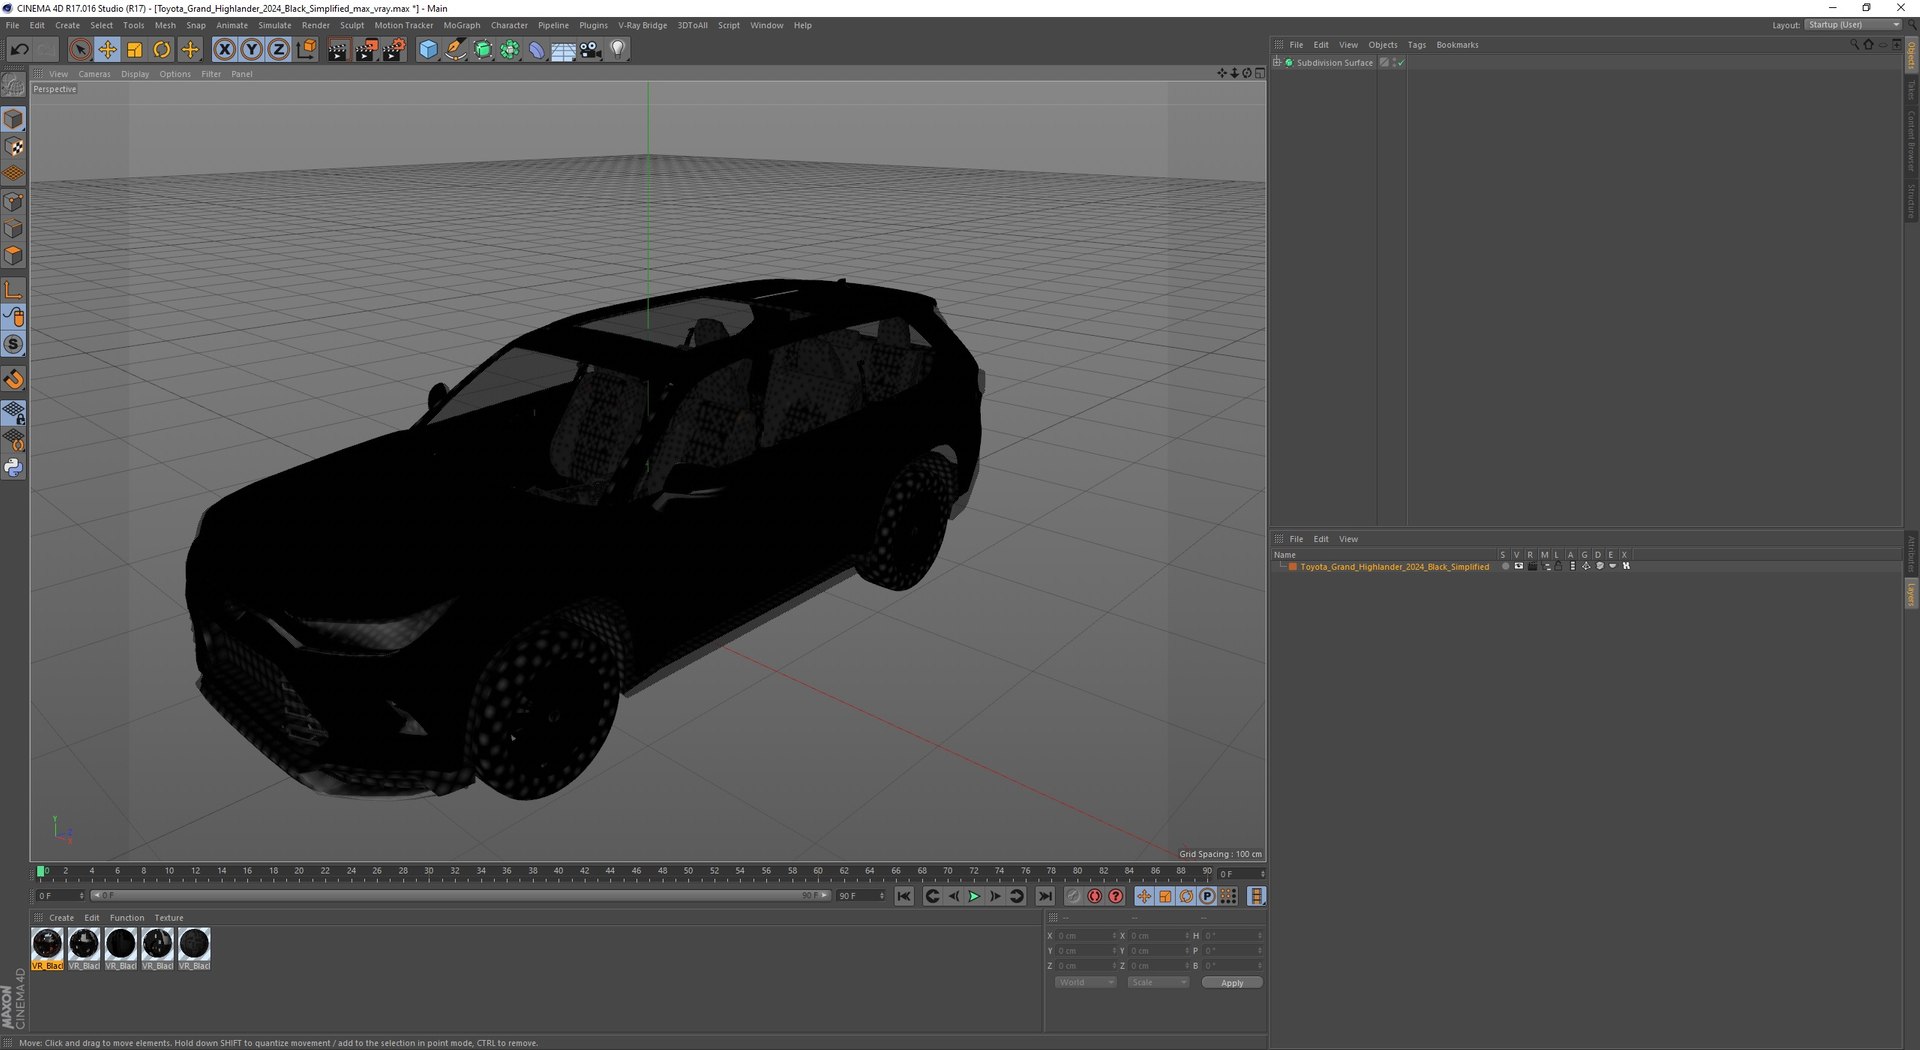Open the Layout Startup dropdown
The height and width of the screenshot is (1050, 1920).
(1853, 25)
